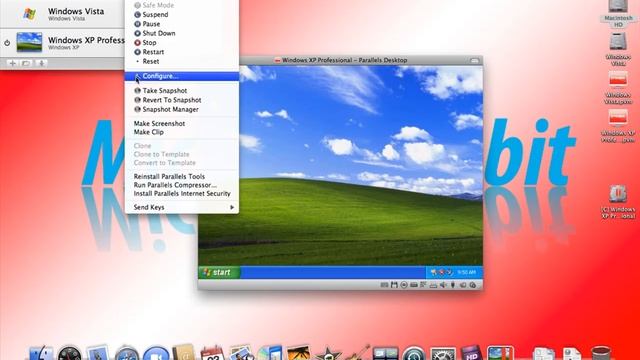Open System Preferences gear in dock
This screenshot has height=360, width=640.
pos(442,353)
